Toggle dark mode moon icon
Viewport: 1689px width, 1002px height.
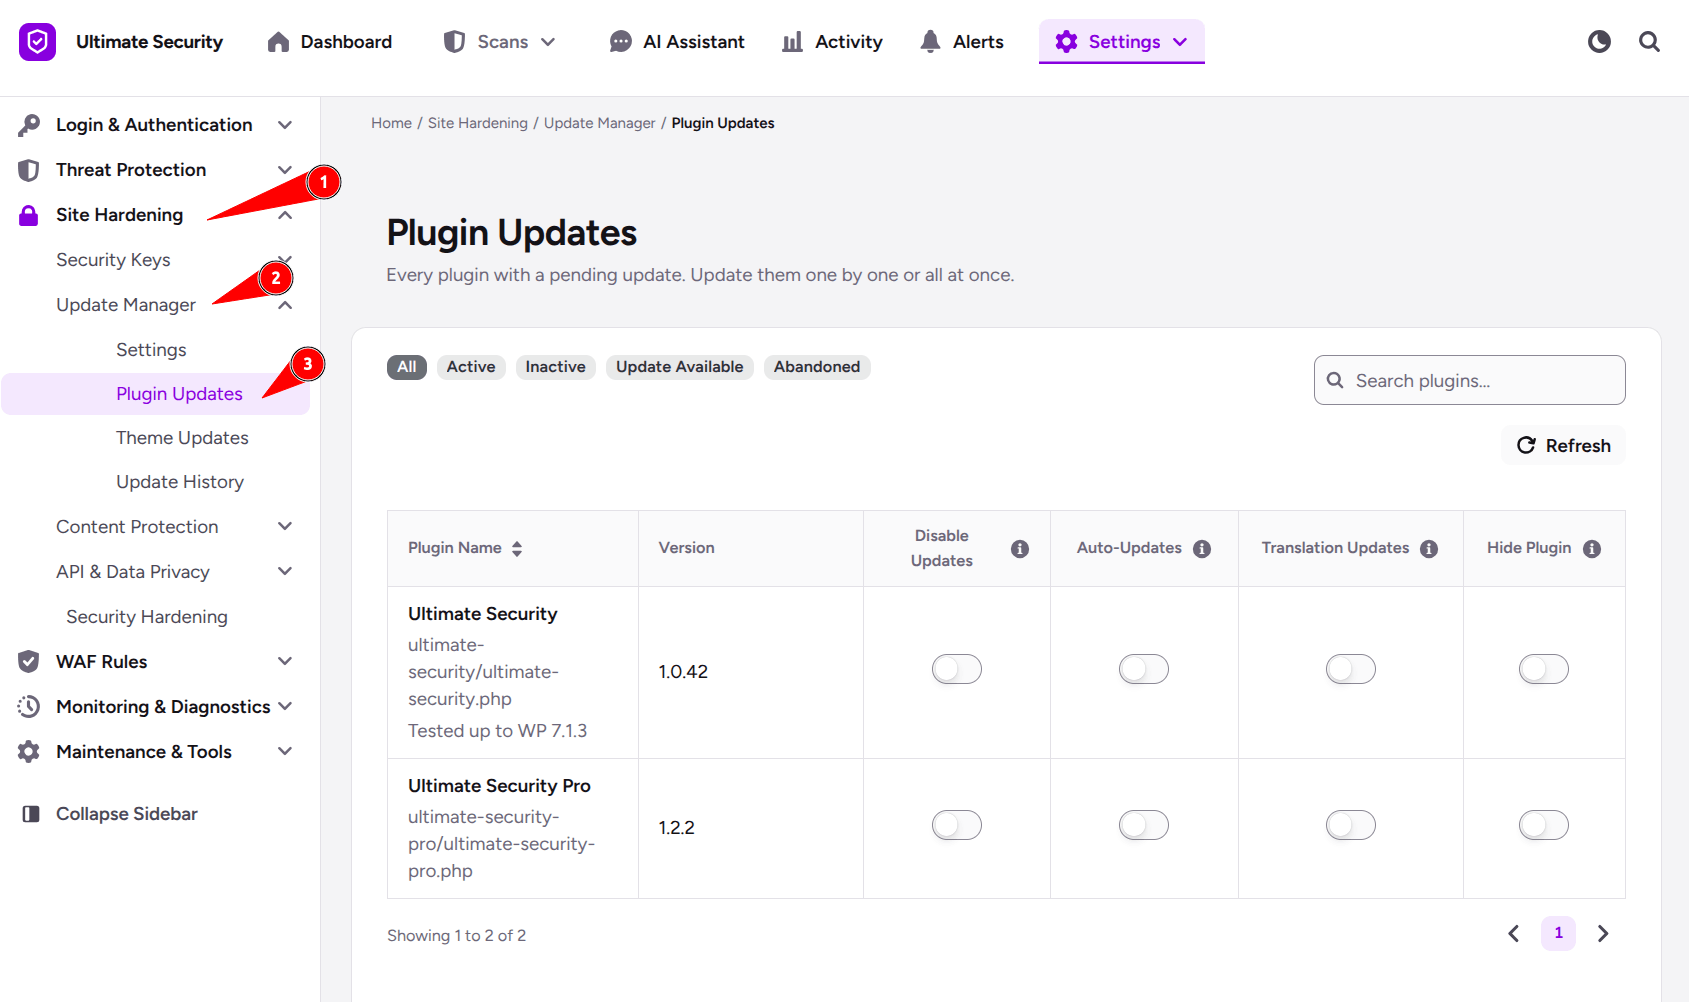1599,42
